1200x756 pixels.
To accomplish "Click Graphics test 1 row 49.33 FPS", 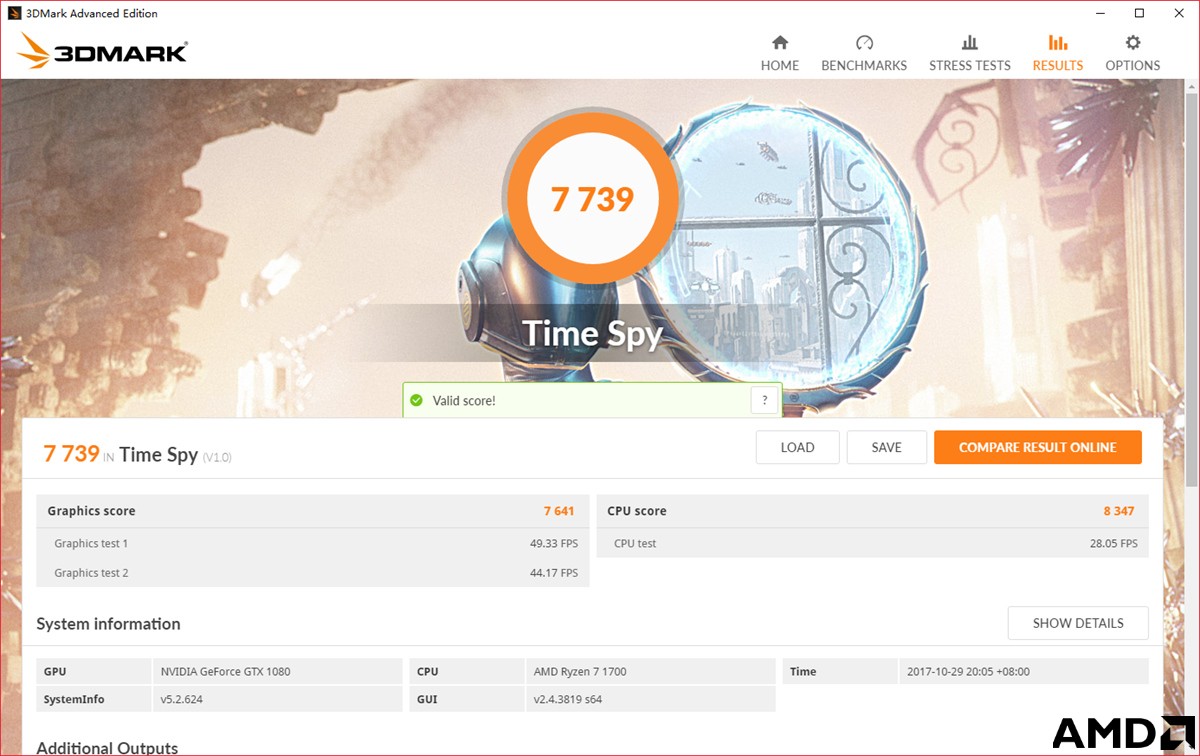I will point(313,543).
